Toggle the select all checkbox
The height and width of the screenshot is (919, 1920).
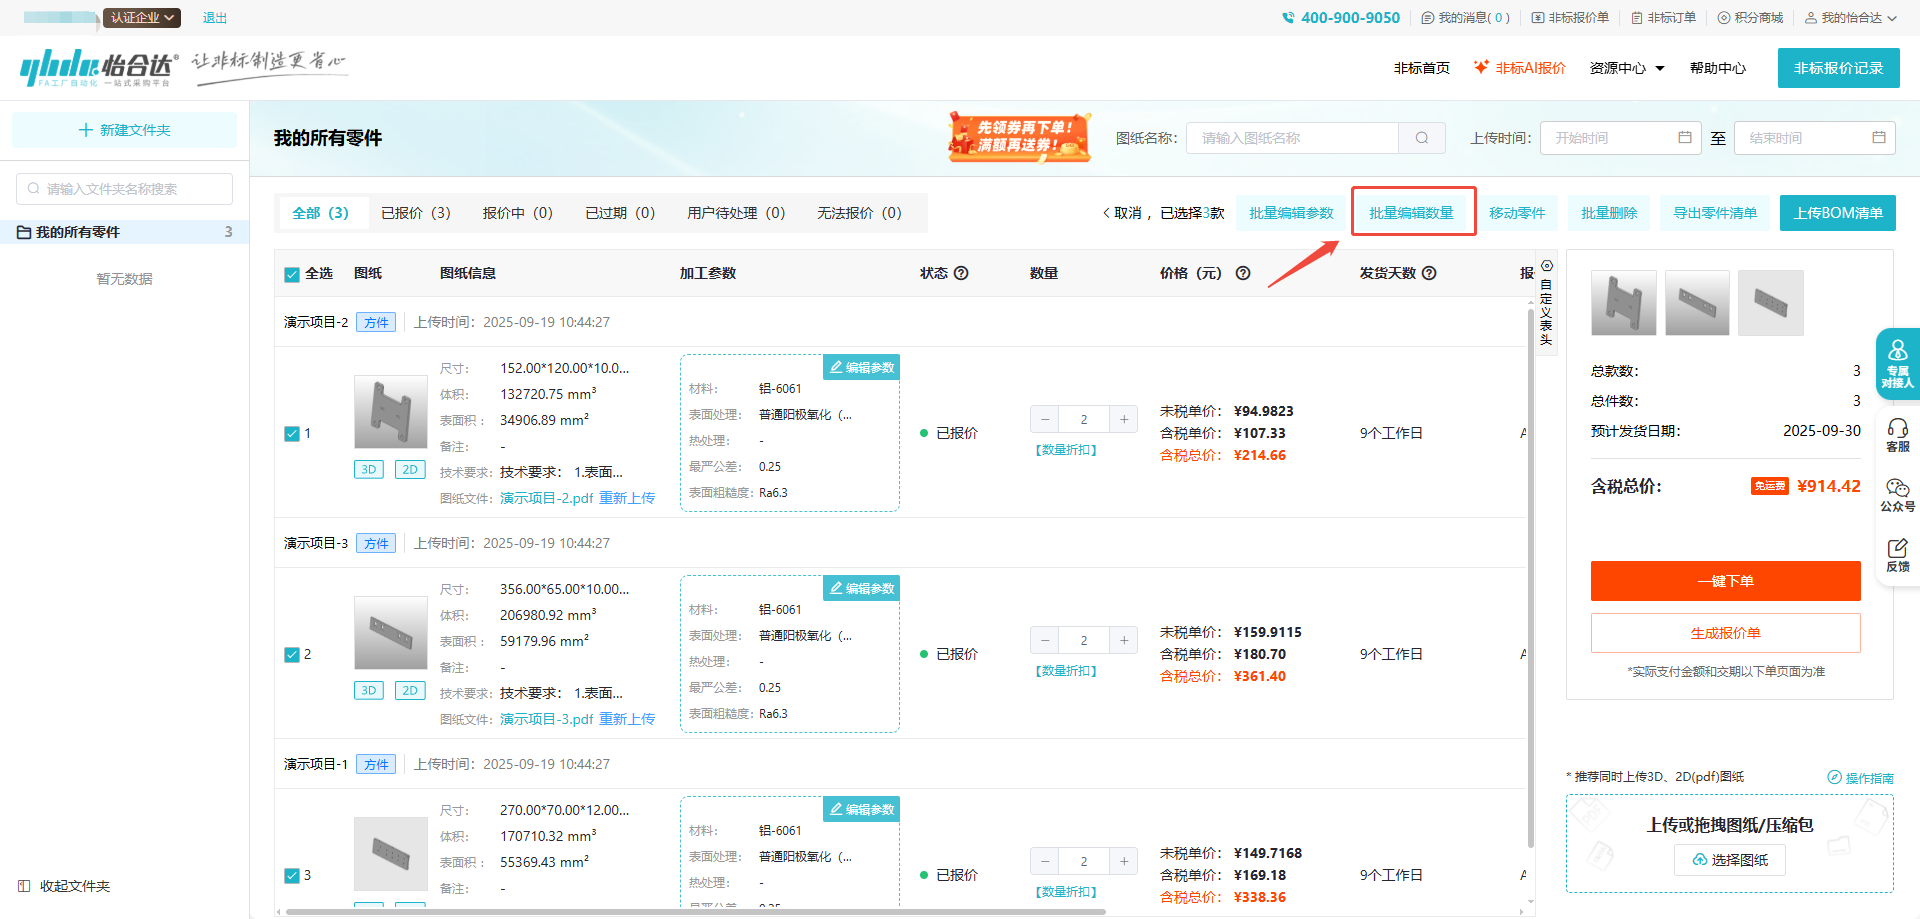[x=292, y=274]
